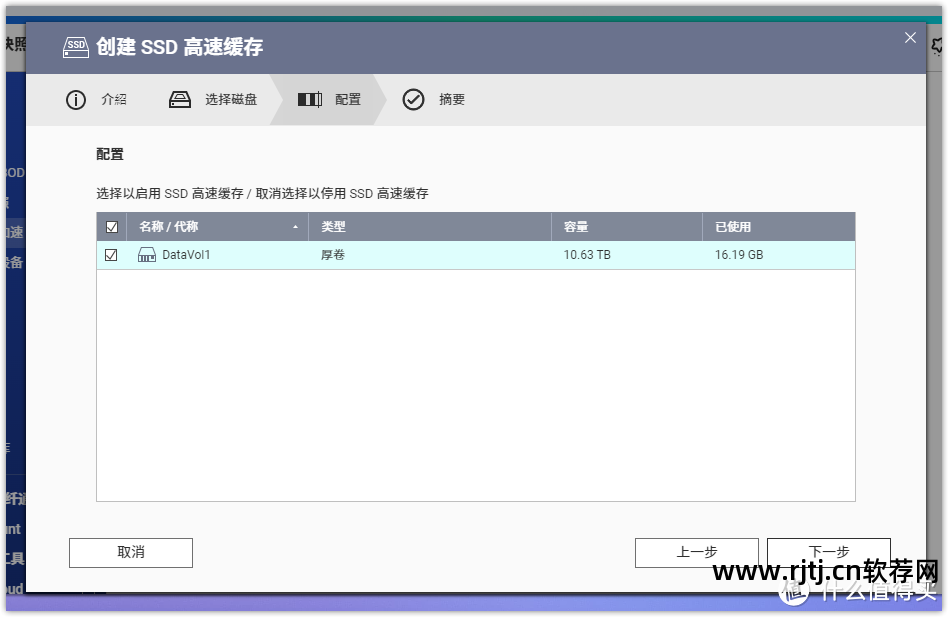Click the 上一步 button

696,552
